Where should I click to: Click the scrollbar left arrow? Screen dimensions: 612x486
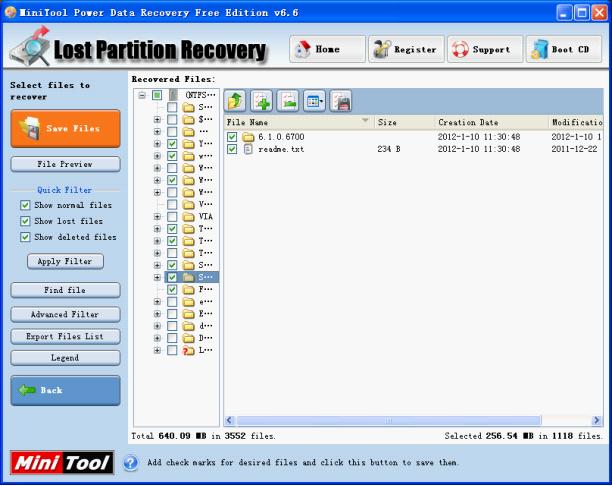(x=230, y=420)
